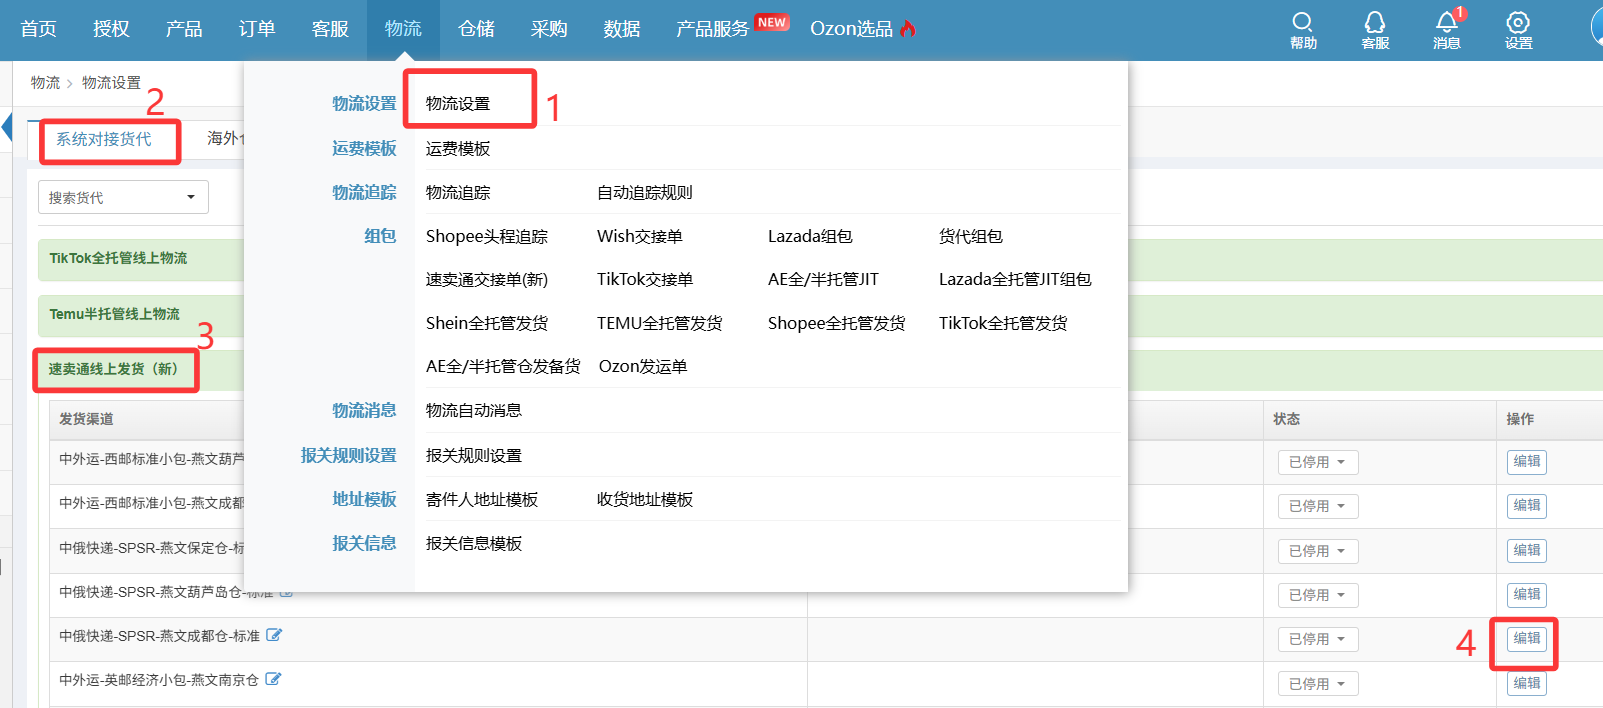The image size is (1603, 708).
Task: Open the 帮助 help icon
Action: click(1303, 30)
